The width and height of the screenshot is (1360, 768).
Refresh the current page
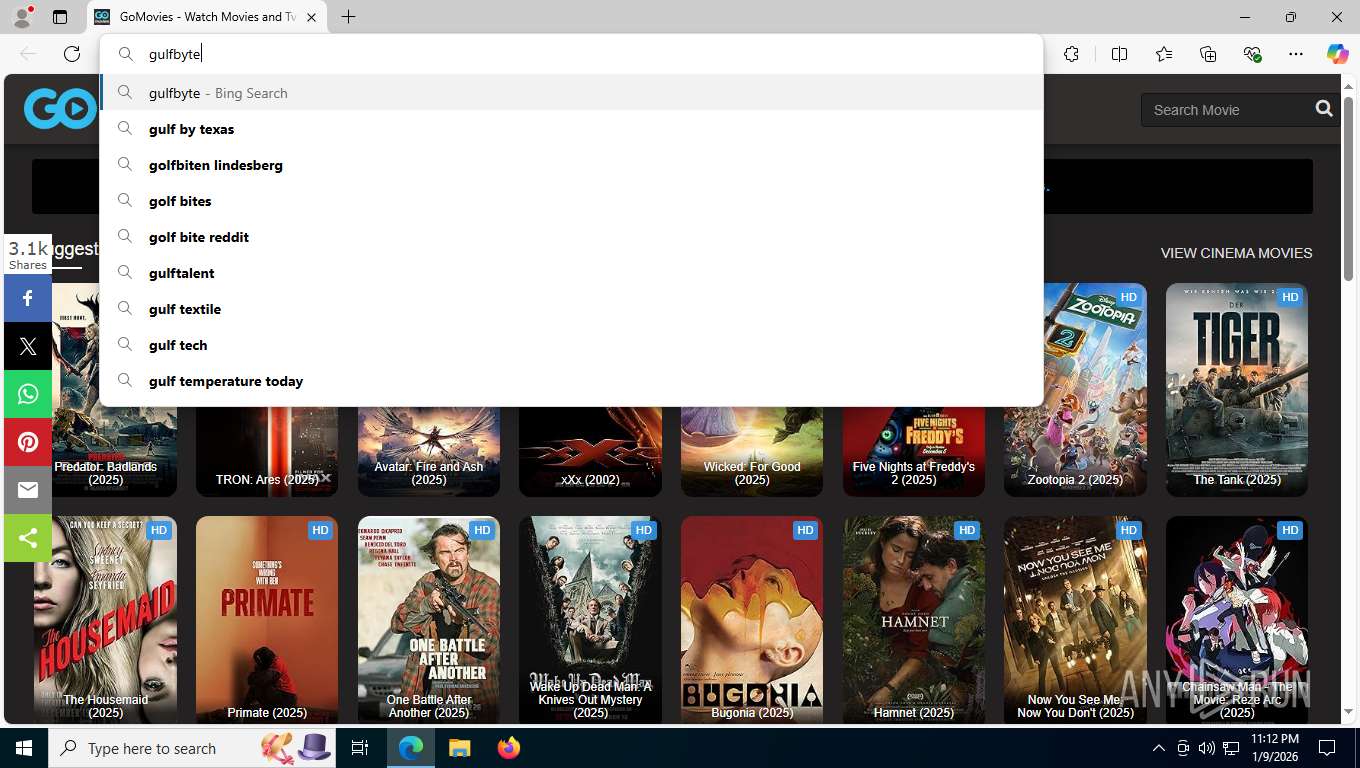click(x=72, y=54)
